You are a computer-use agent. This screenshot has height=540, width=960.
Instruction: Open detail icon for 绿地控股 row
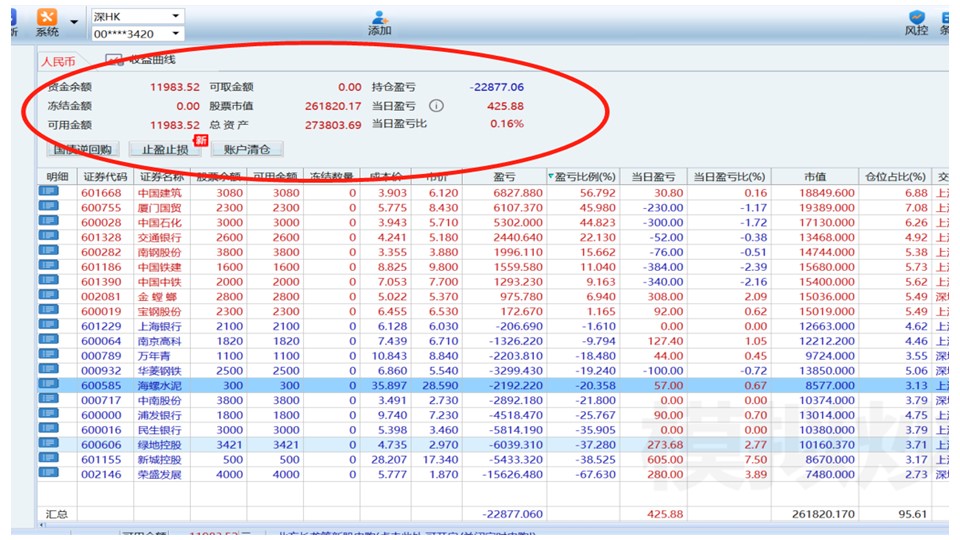click(x=48, y=443)
